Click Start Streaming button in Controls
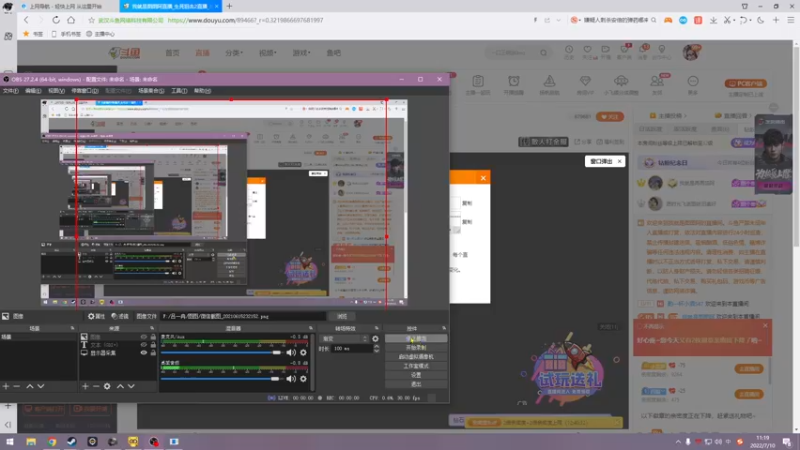The image size is (800, 450). (416, 338)
